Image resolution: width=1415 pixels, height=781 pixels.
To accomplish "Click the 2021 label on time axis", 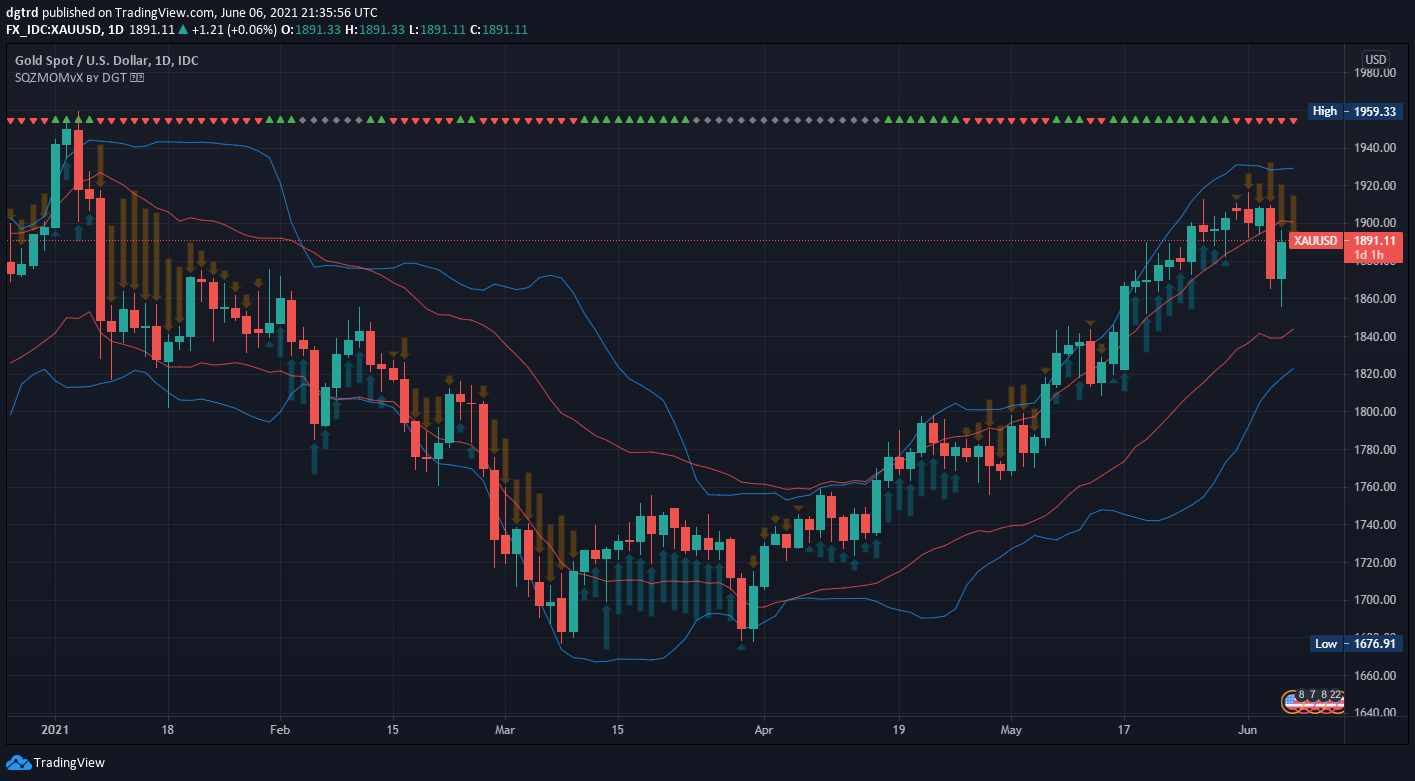I will [54, 730].
